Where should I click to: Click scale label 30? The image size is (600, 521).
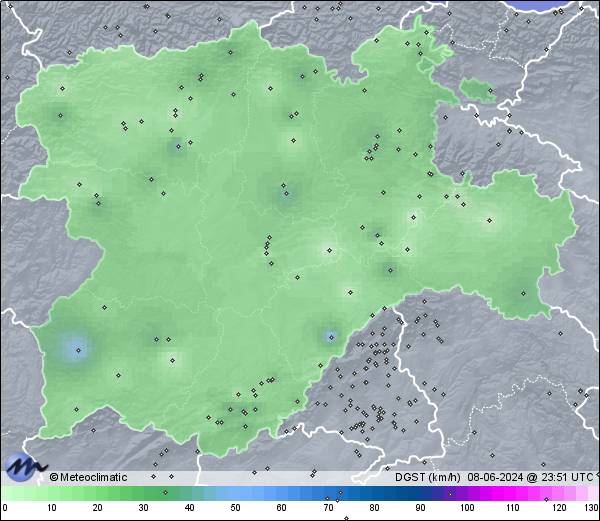pos(143,508)
